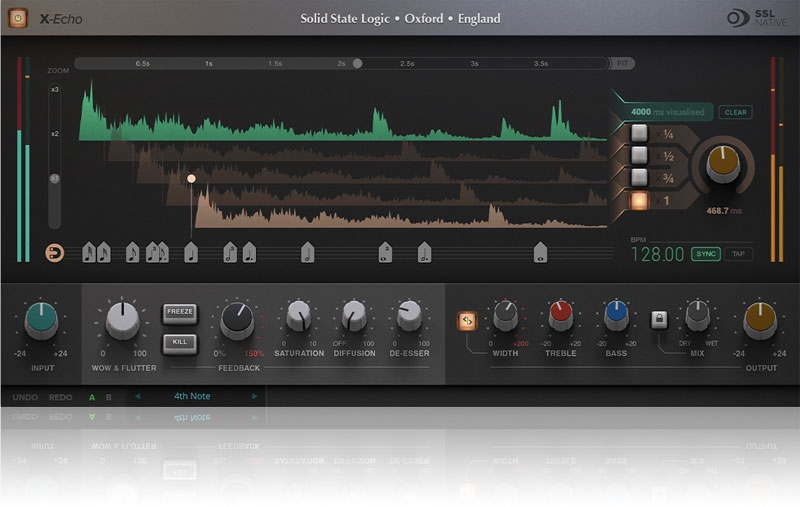Screen dimensions: 800x507
Task: Click the black FEEDBACK knob
Action: (x=237, y=320)
